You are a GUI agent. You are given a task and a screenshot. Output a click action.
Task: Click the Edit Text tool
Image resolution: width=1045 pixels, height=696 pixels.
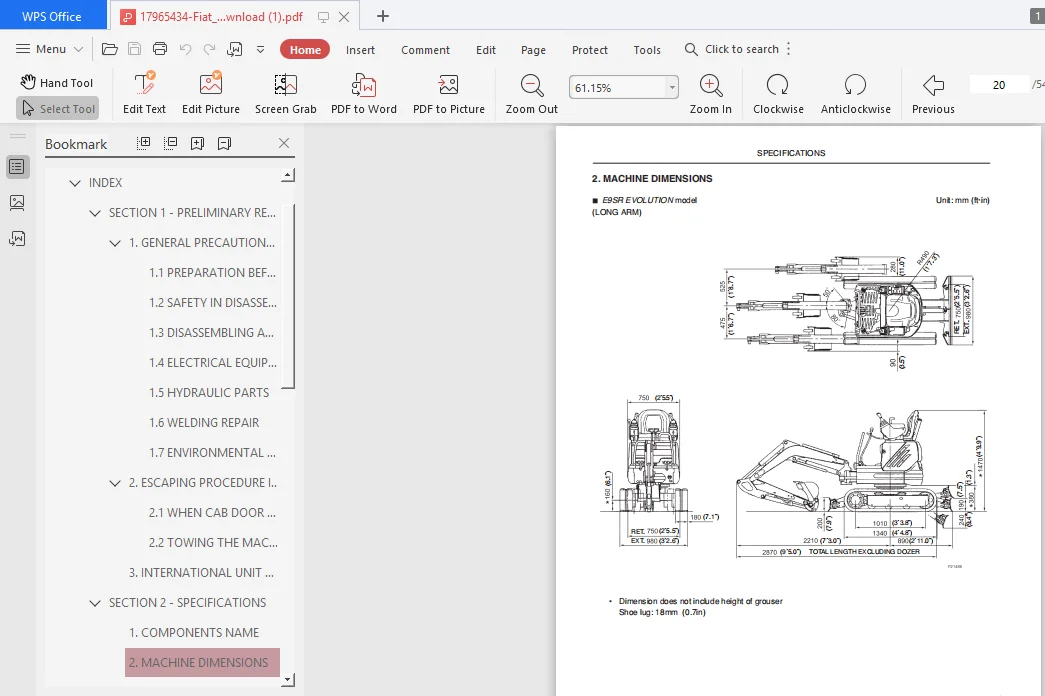(144, 94)
